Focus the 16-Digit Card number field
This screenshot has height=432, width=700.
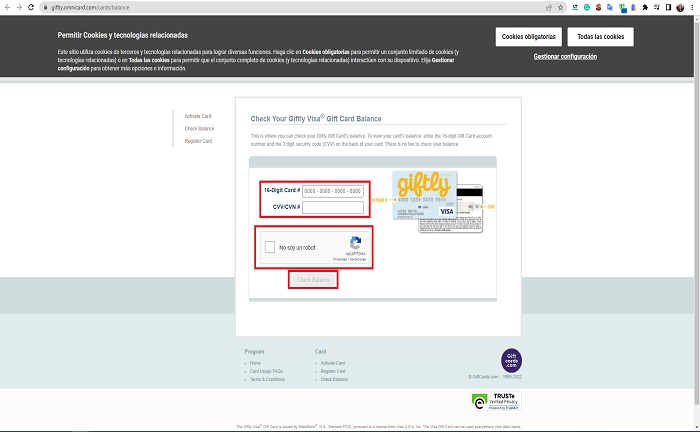(x=333, y=191)
